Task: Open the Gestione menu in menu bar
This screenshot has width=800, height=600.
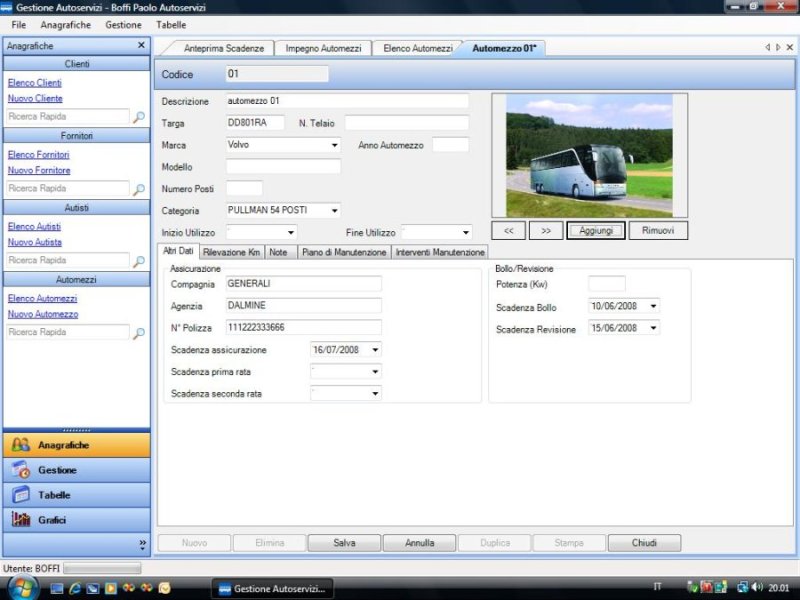Action: 123,24
